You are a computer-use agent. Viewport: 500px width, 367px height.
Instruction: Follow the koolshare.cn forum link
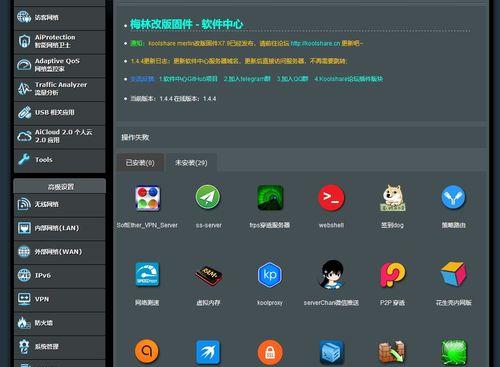(x=315, y=43)
